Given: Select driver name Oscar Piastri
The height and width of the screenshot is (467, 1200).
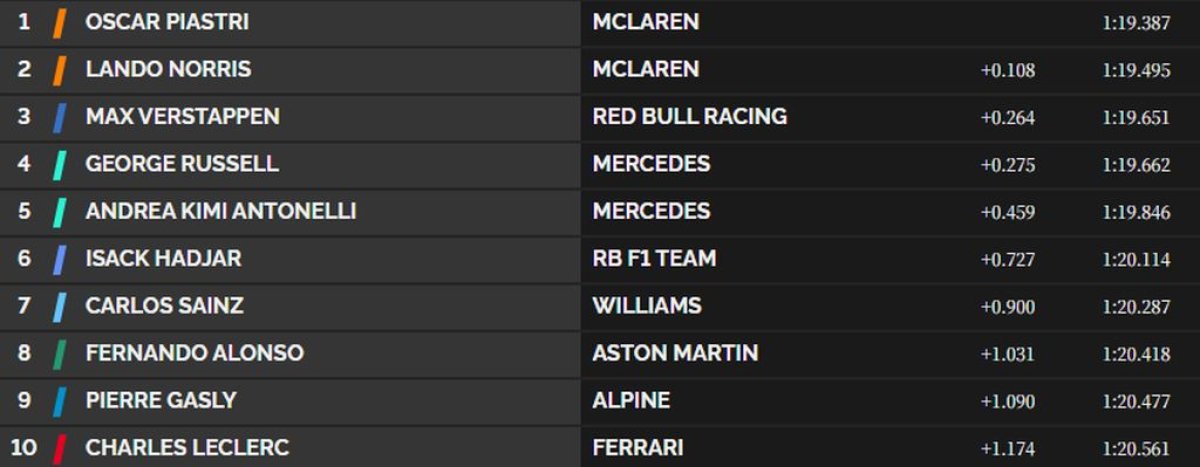Looking at the screenshot, I should point(167,22).
